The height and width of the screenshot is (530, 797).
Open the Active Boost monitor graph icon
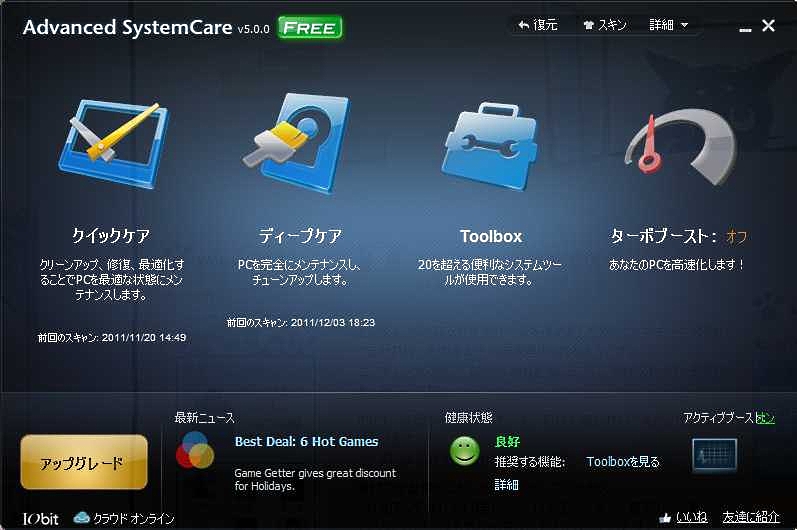(x=714, y=455)
